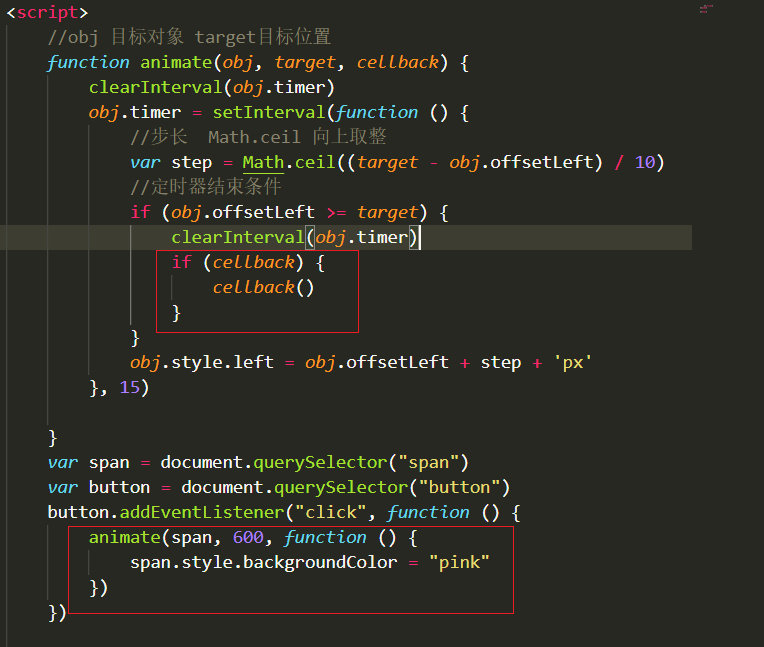Image resolution: width=764 pixels, height=647 pixels.
Task: Click the setInterval call name
Action: coord(268,113)
